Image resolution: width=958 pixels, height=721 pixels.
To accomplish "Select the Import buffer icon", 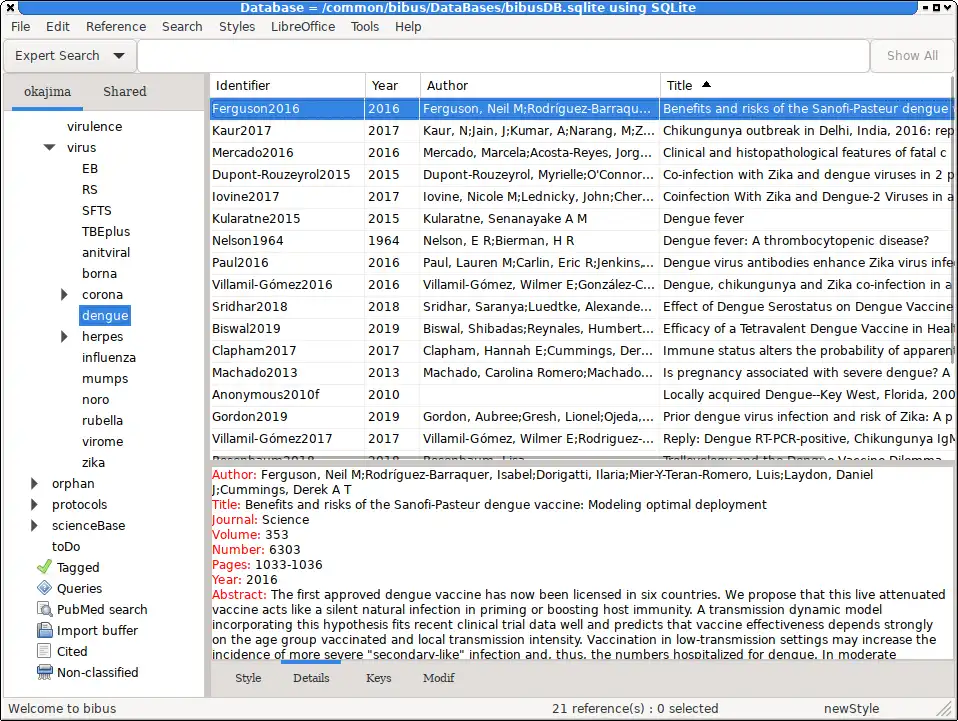I will pyautogui.click(x=44, y=631).
